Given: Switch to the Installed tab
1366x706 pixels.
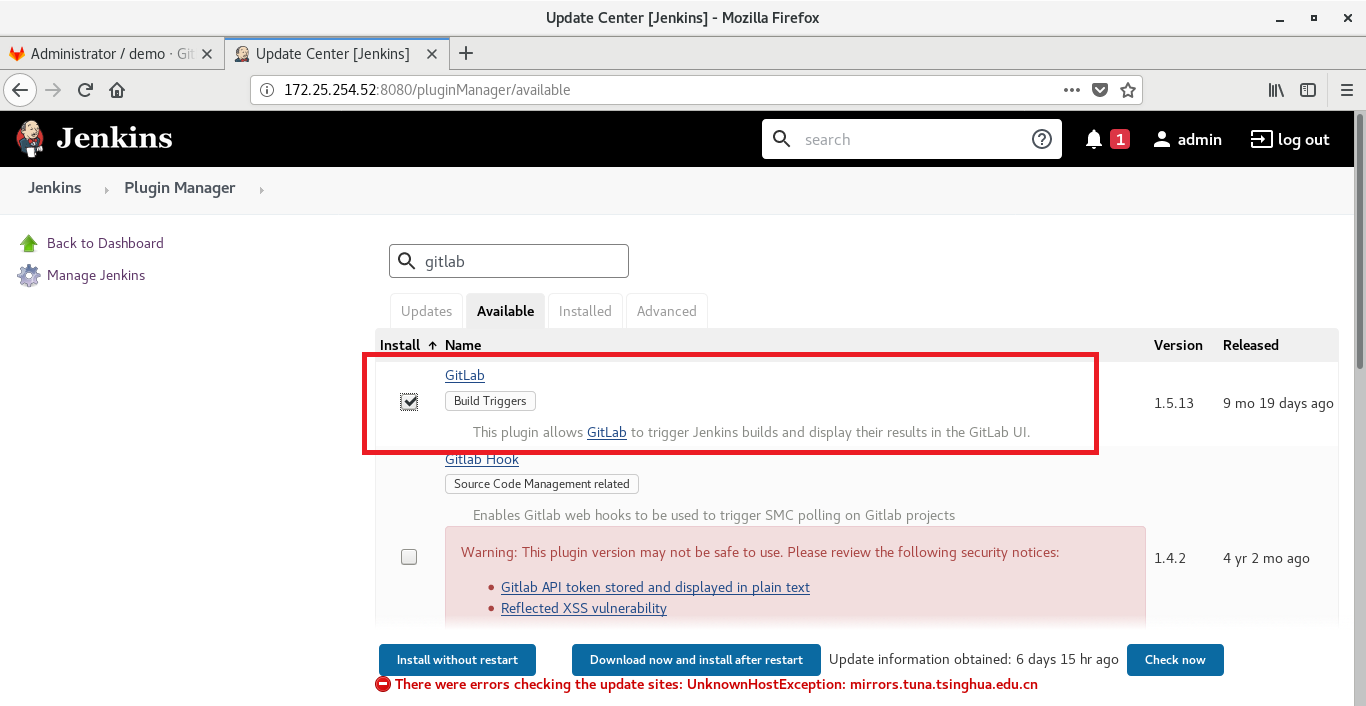Looking at the screenshot, I should pyautogui.click(x=585, y=311).
